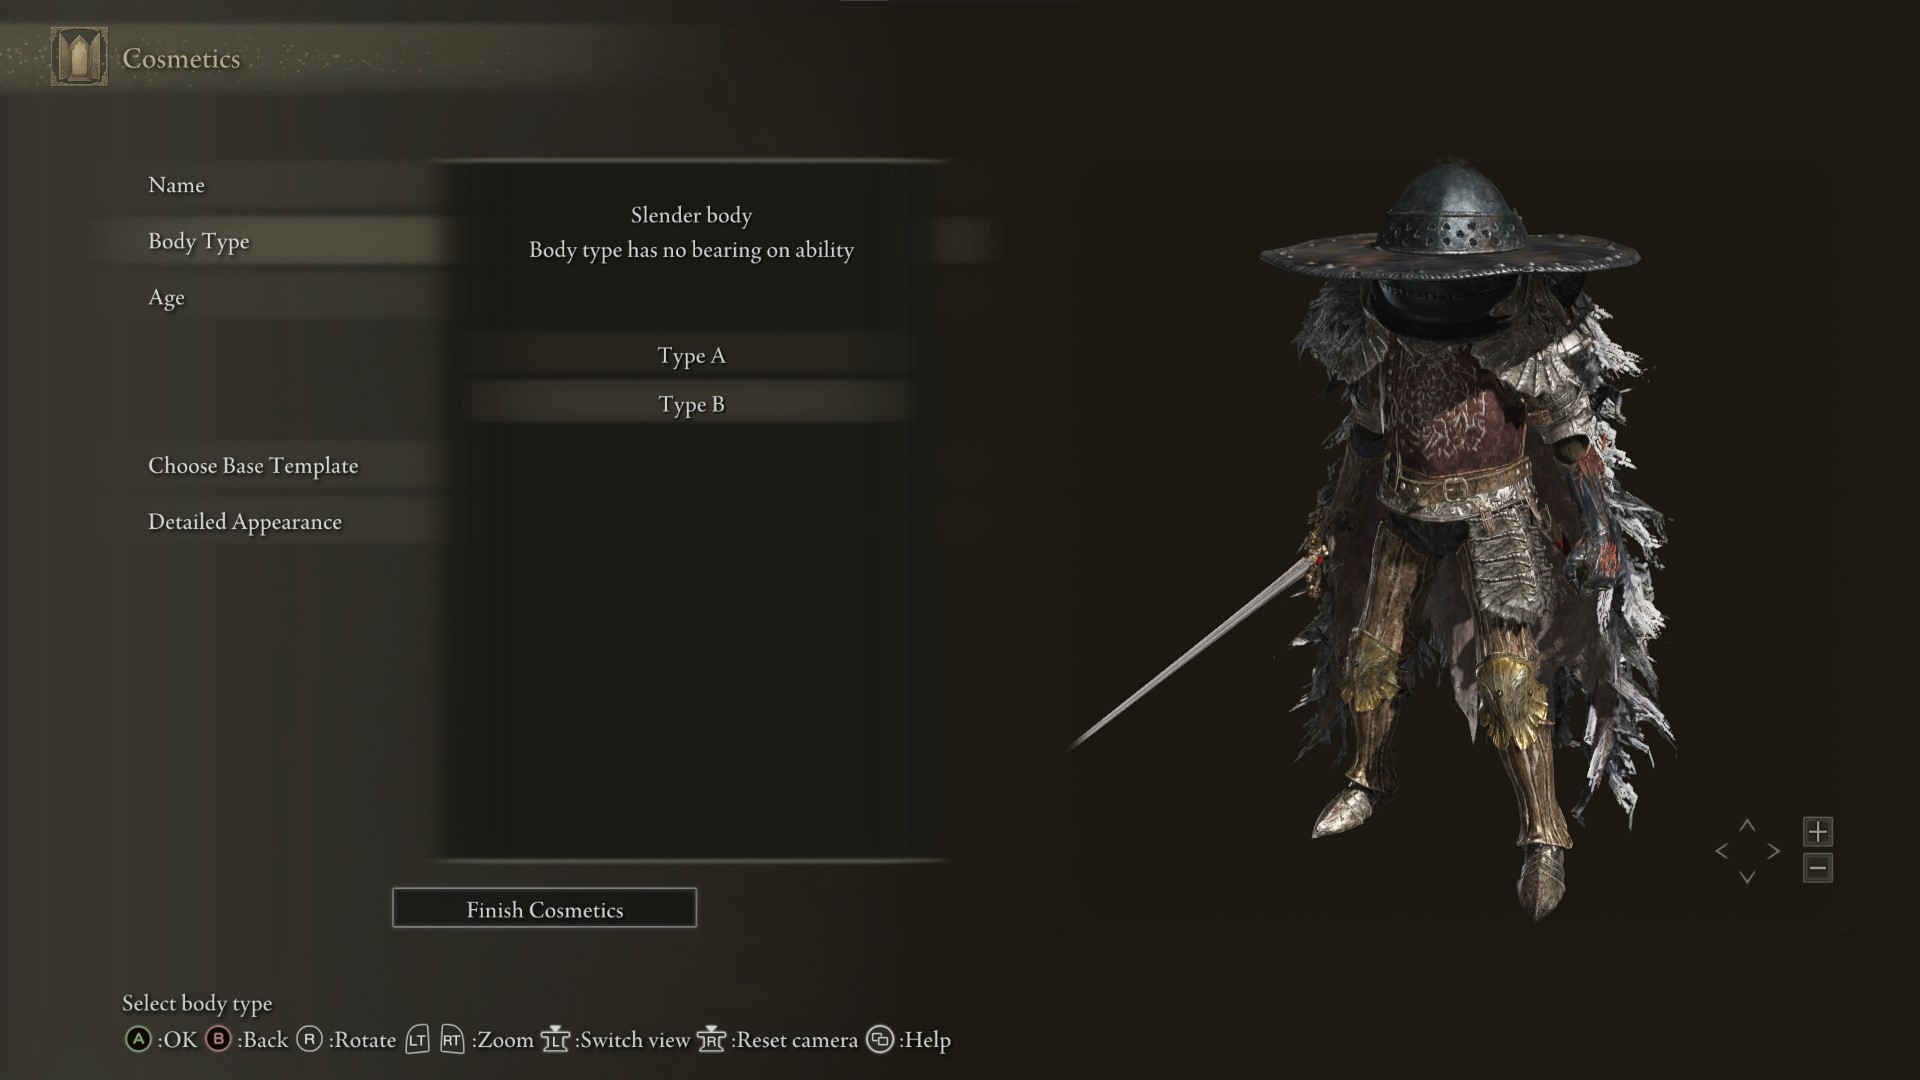Viewport: 1920px width, 1080px height.
Task: Rotate camera up with top arrow
Action: 1747,826
